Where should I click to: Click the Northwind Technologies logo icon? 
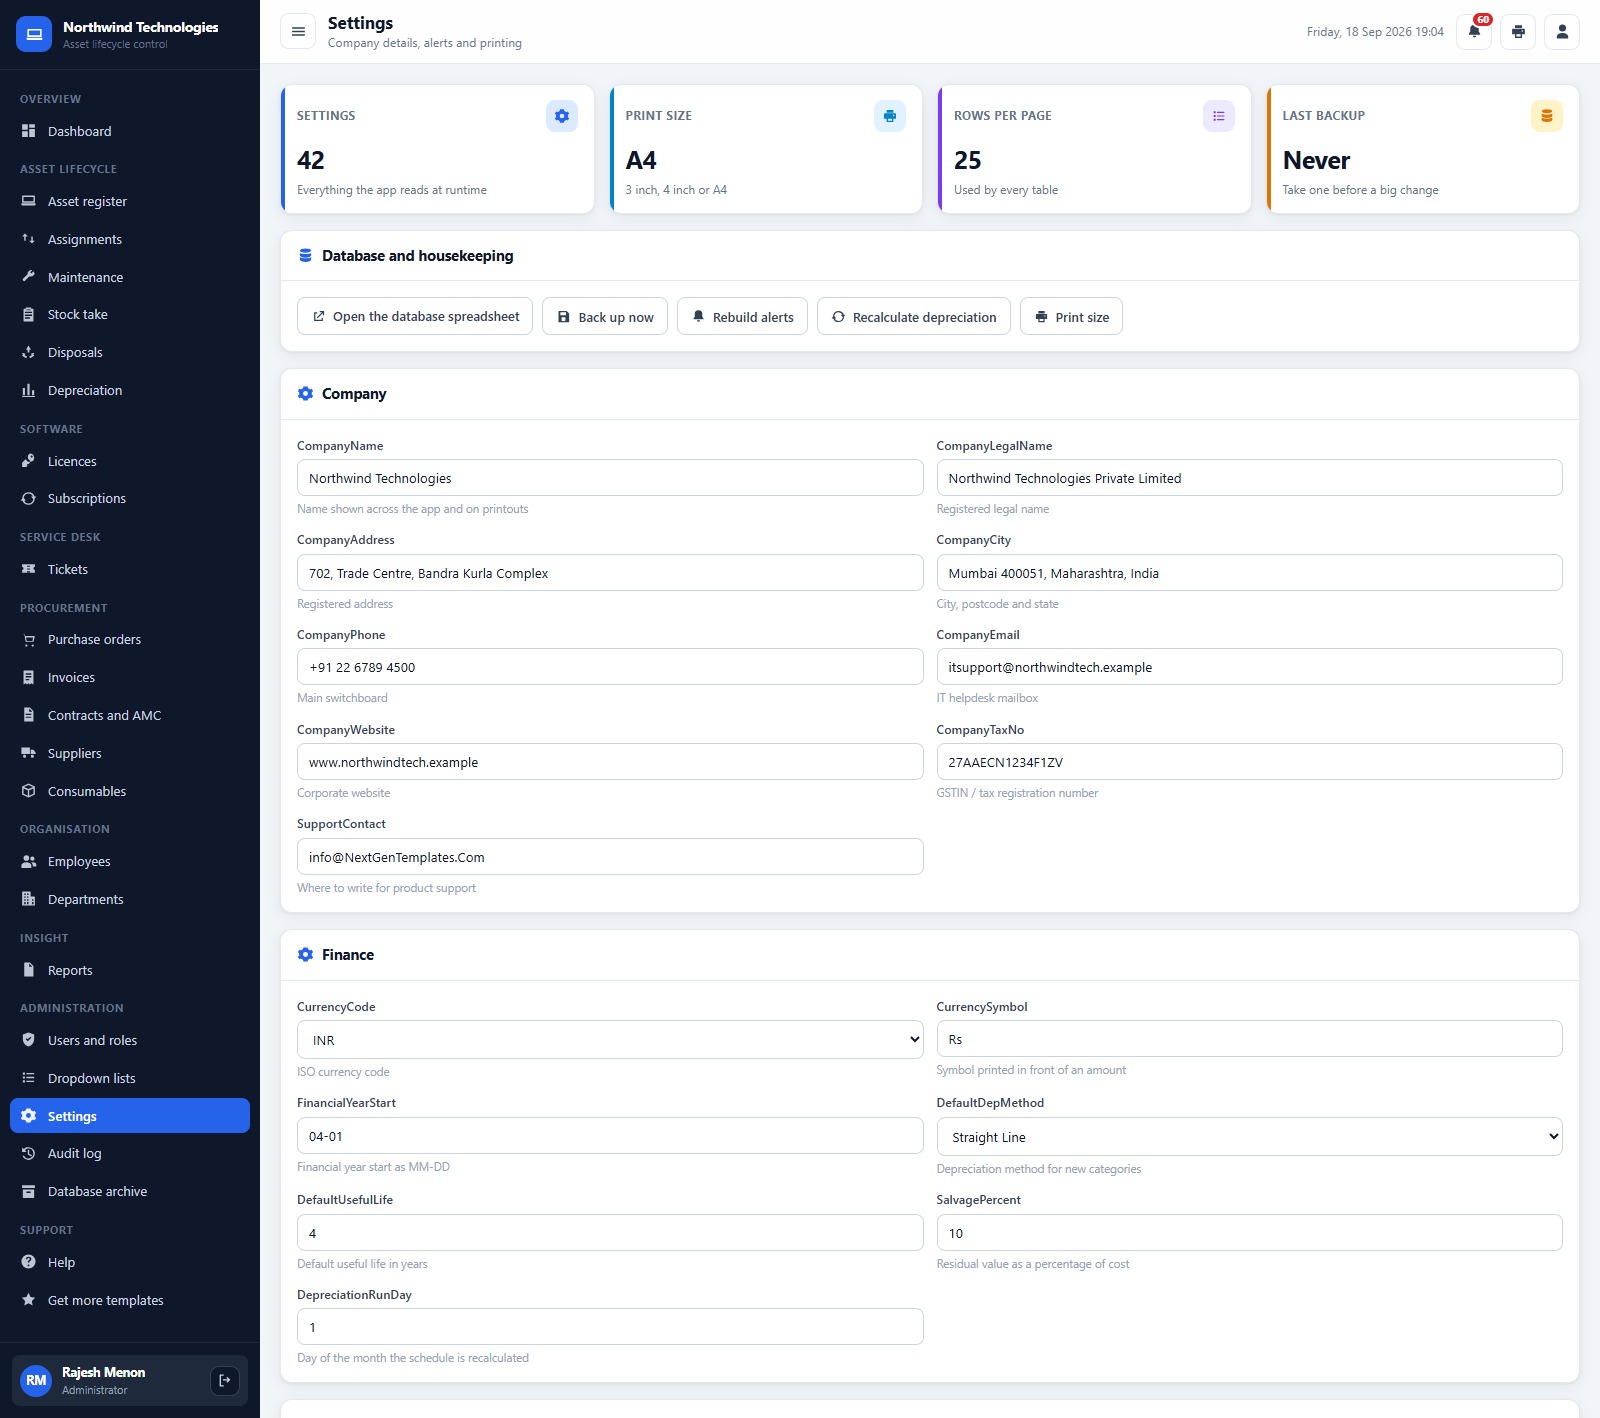pyautogui.click(x=34, y=34)
